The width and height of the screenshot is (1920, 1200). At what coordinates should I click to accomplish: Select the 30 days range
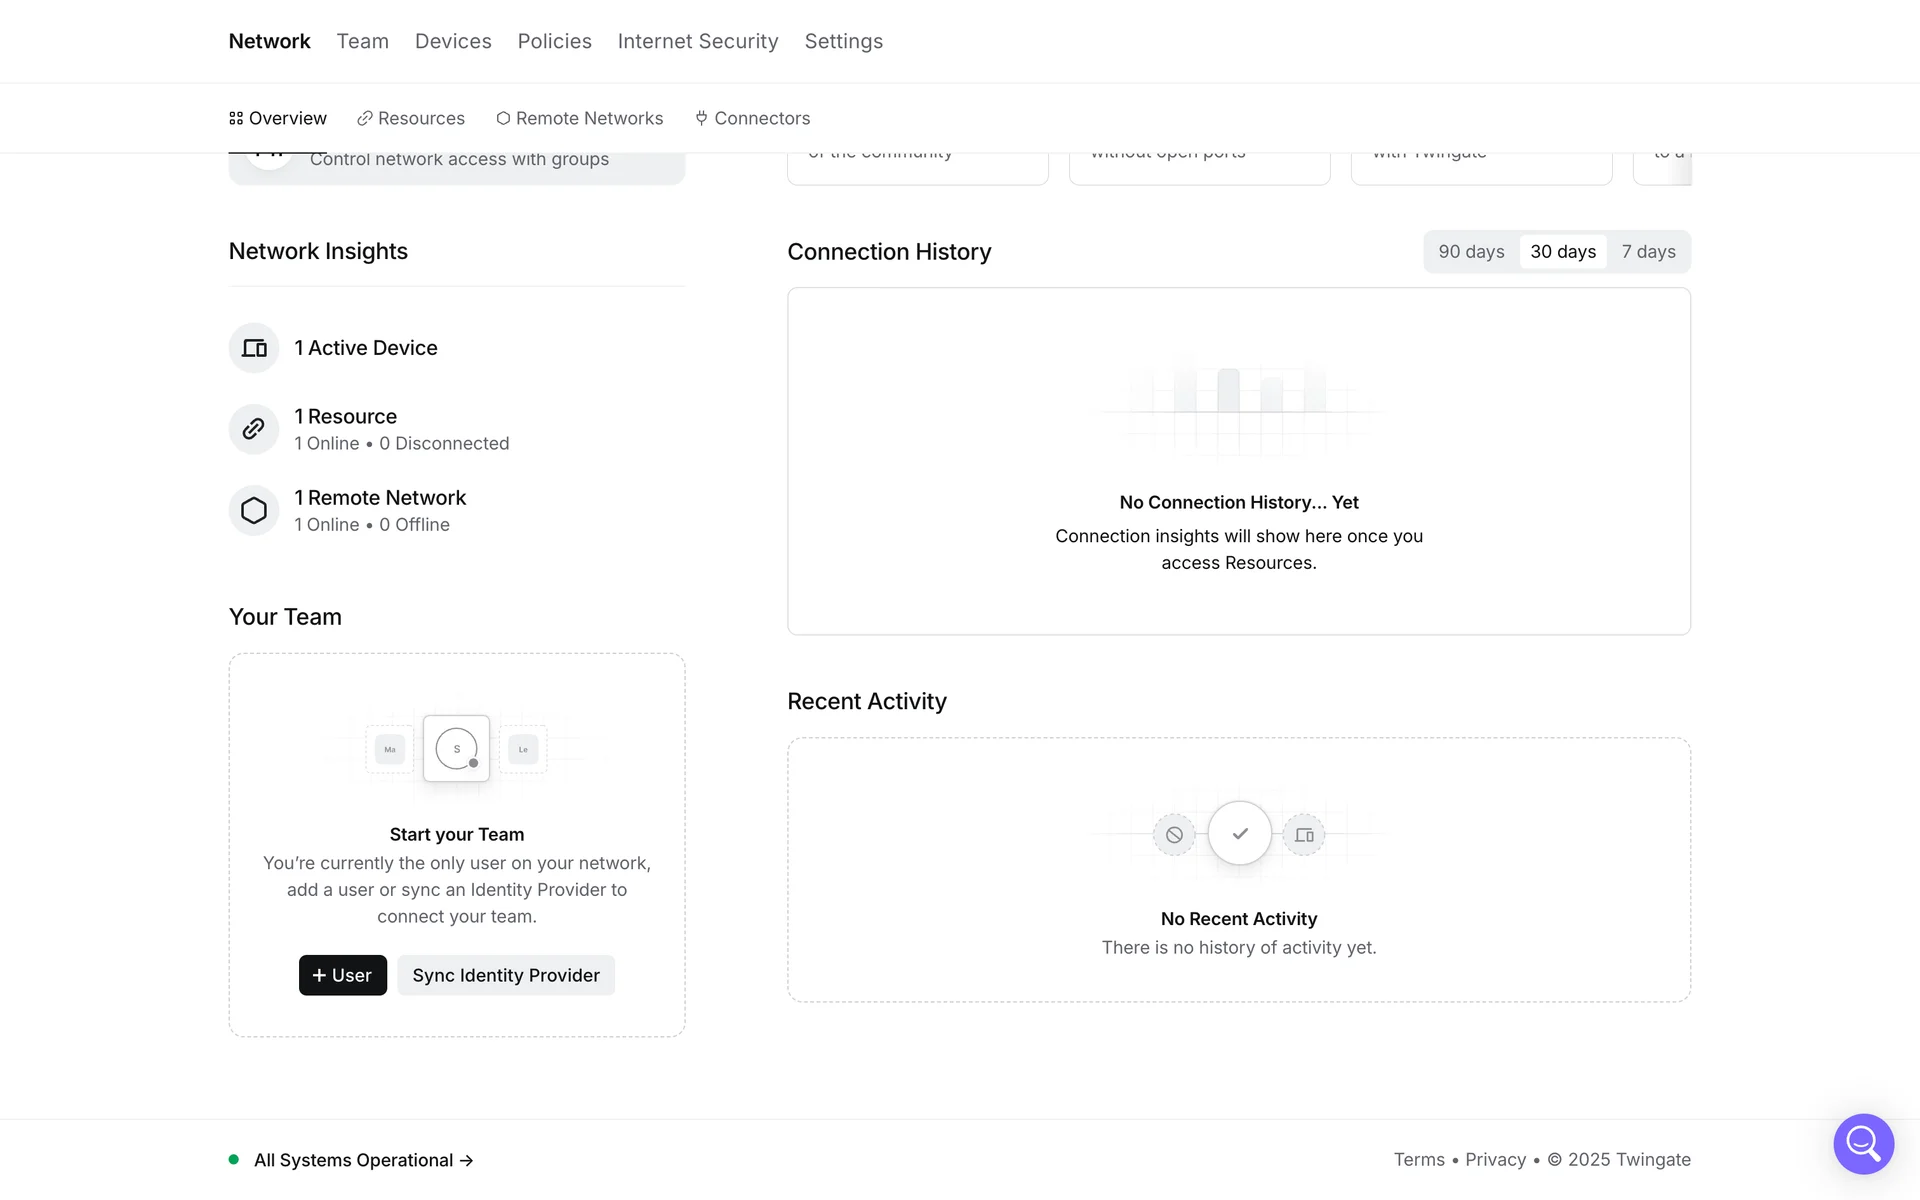tap(1563, 252)
